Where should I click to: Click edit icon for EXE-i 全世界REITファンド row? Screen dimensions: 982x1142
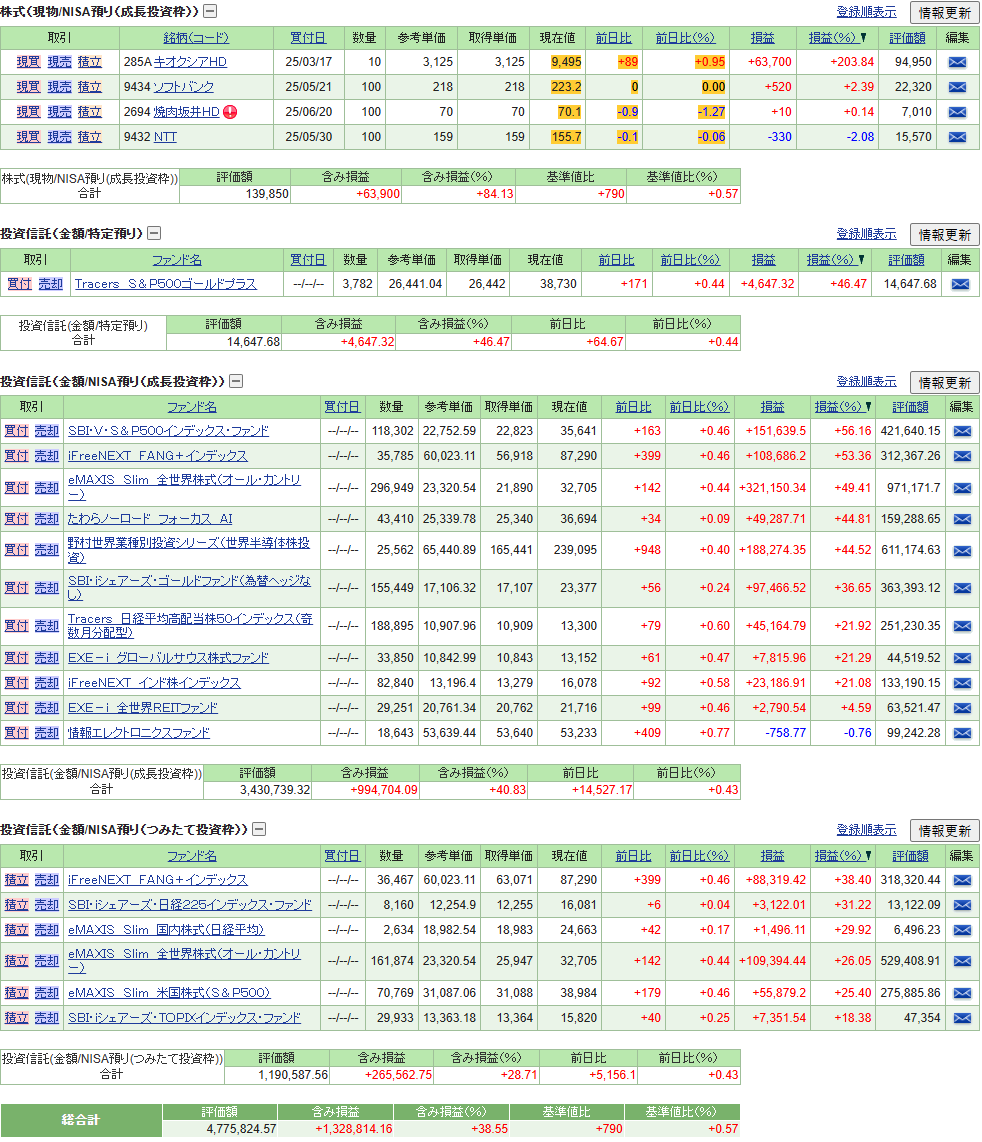pyautogui.click(x=961, y=708)
